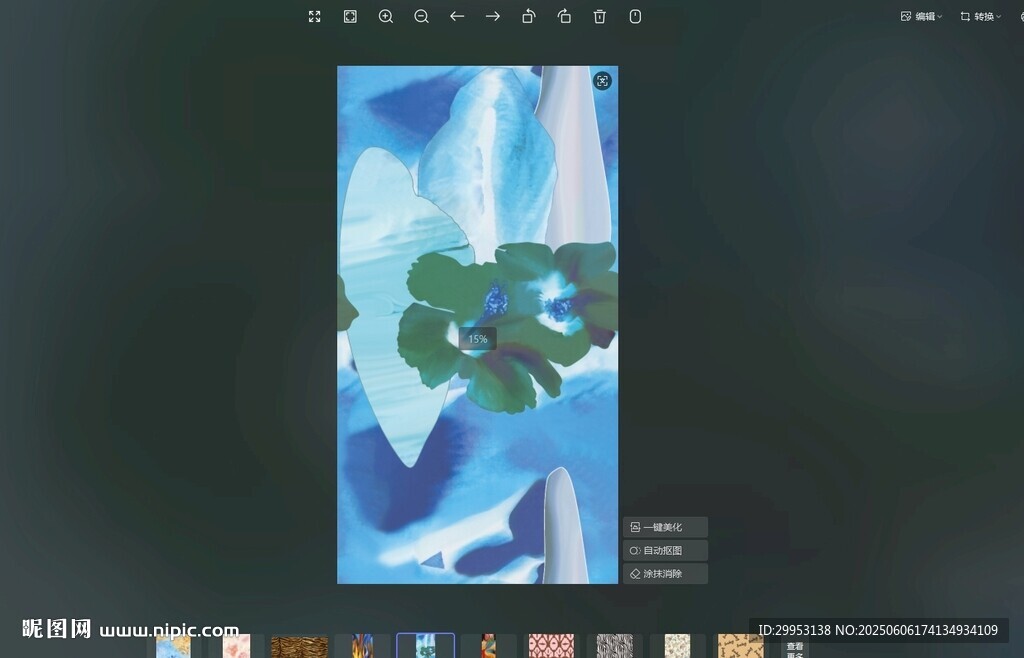Zoom out of the image
This screenshot has width=1024, height=658.
pos(422,16)
